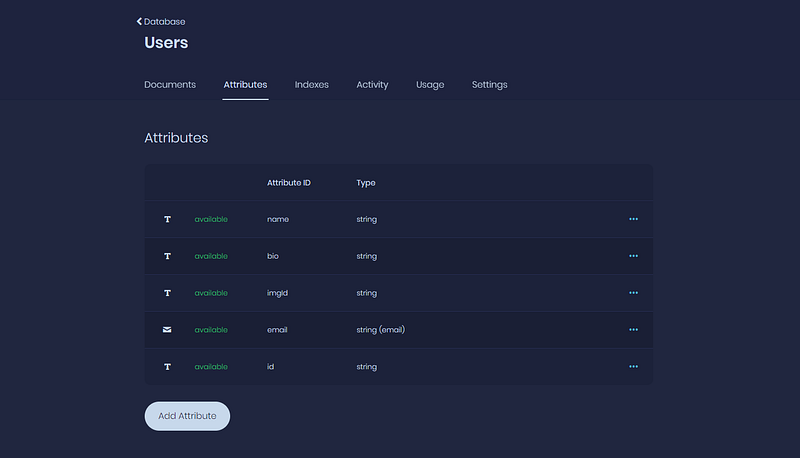Click the 'available' status in imgId row
Screen dimensions: 800x458
(211, 293)
